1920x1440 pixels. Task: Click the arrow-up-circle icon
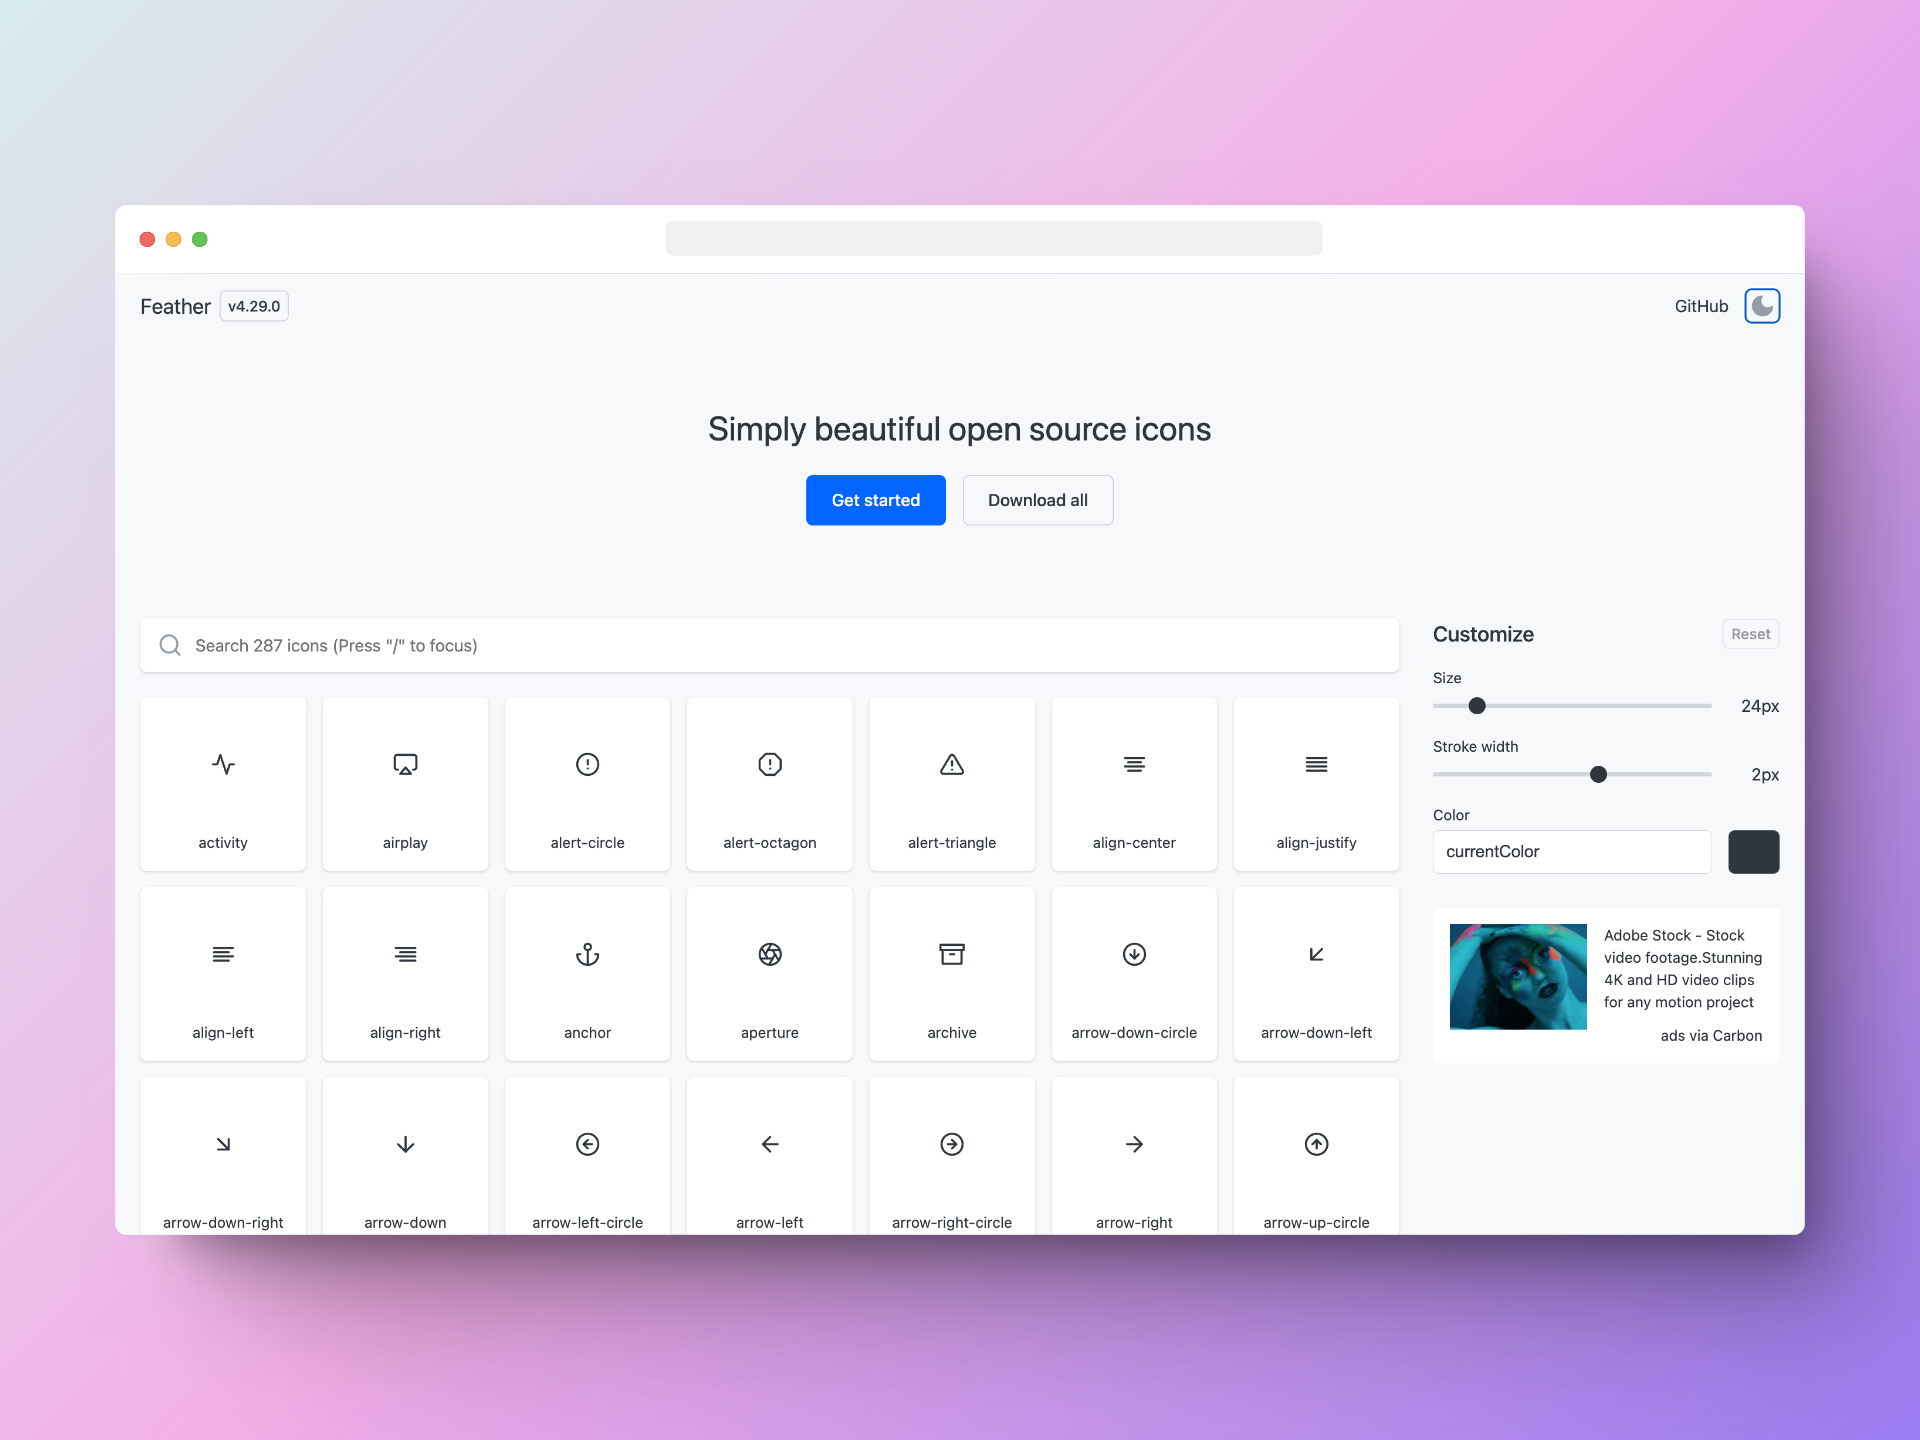tap(1316, 1145)
